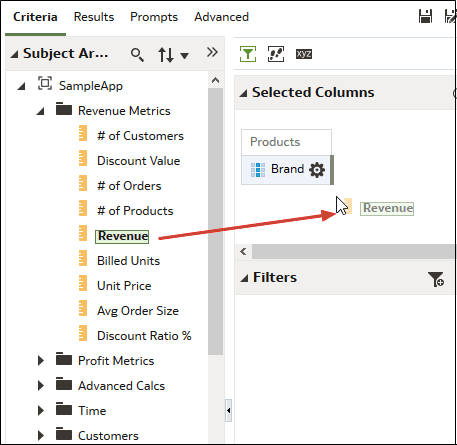The width and height of the screenshot is (457, 445).
Task: Collapse the Filters section
Action: (x=244, y=278)
